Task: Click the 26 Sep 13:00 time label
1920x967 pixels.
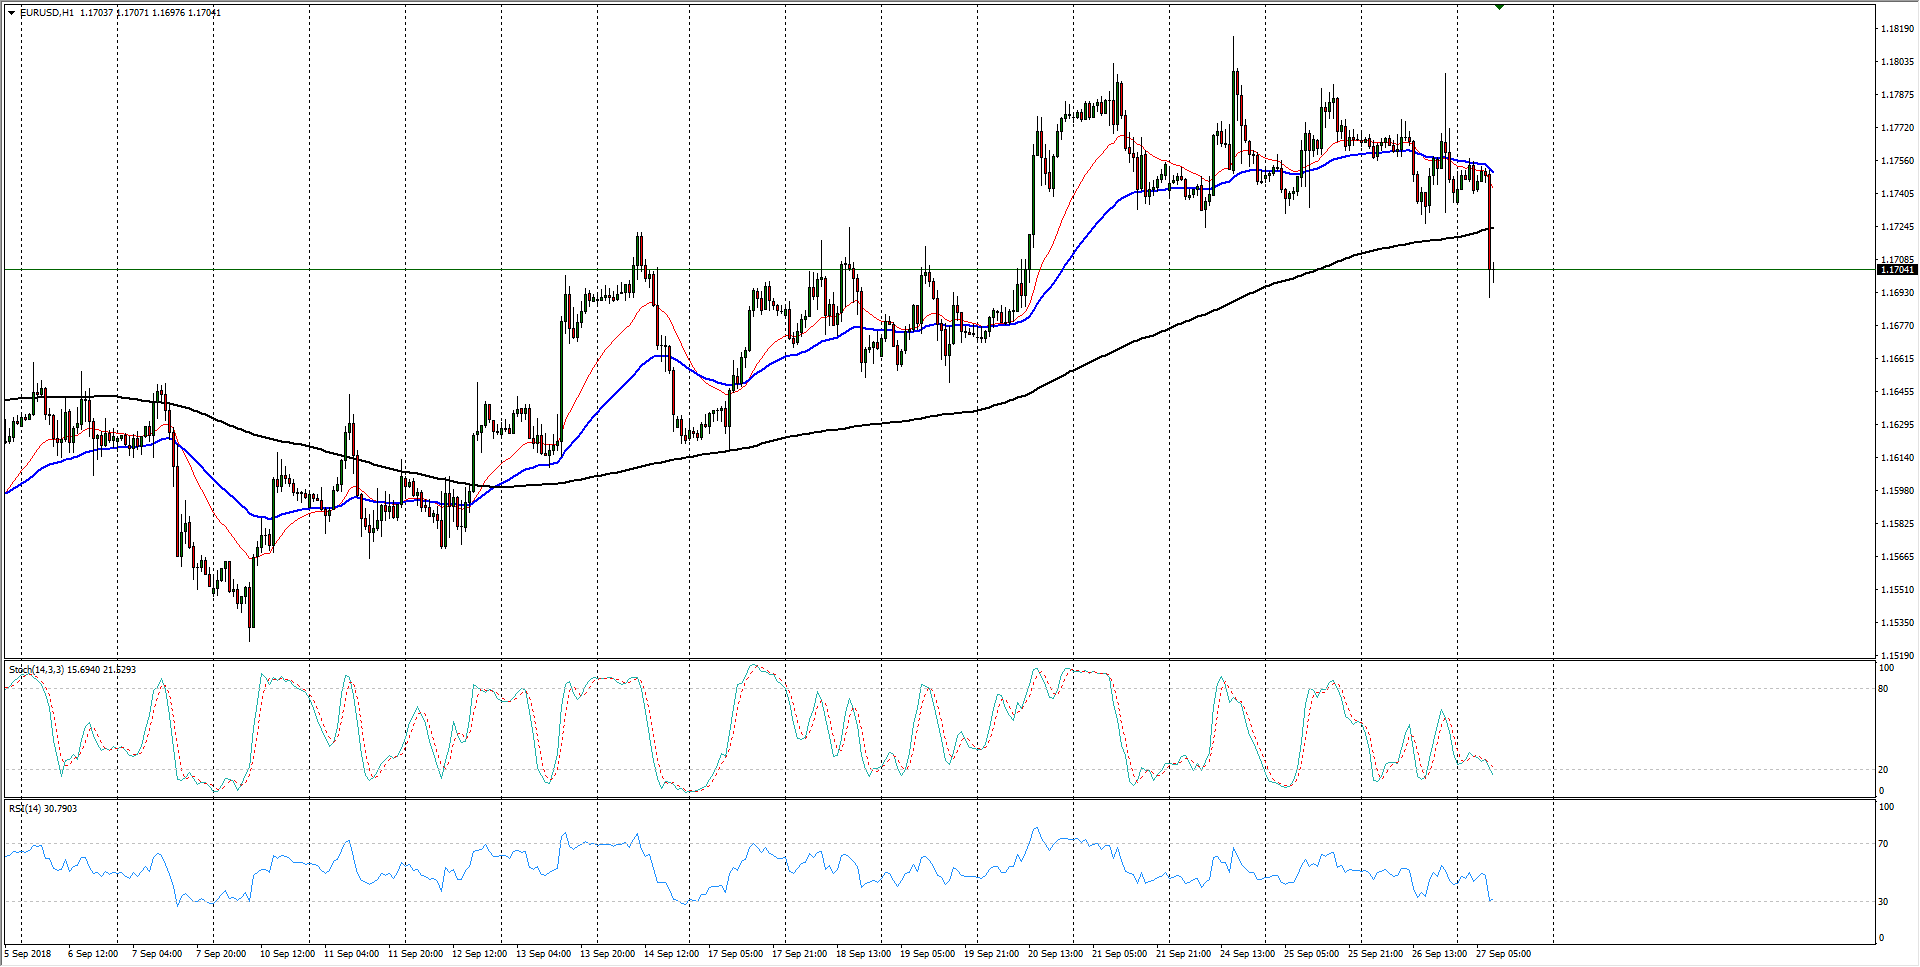Action: (1440, 954)
